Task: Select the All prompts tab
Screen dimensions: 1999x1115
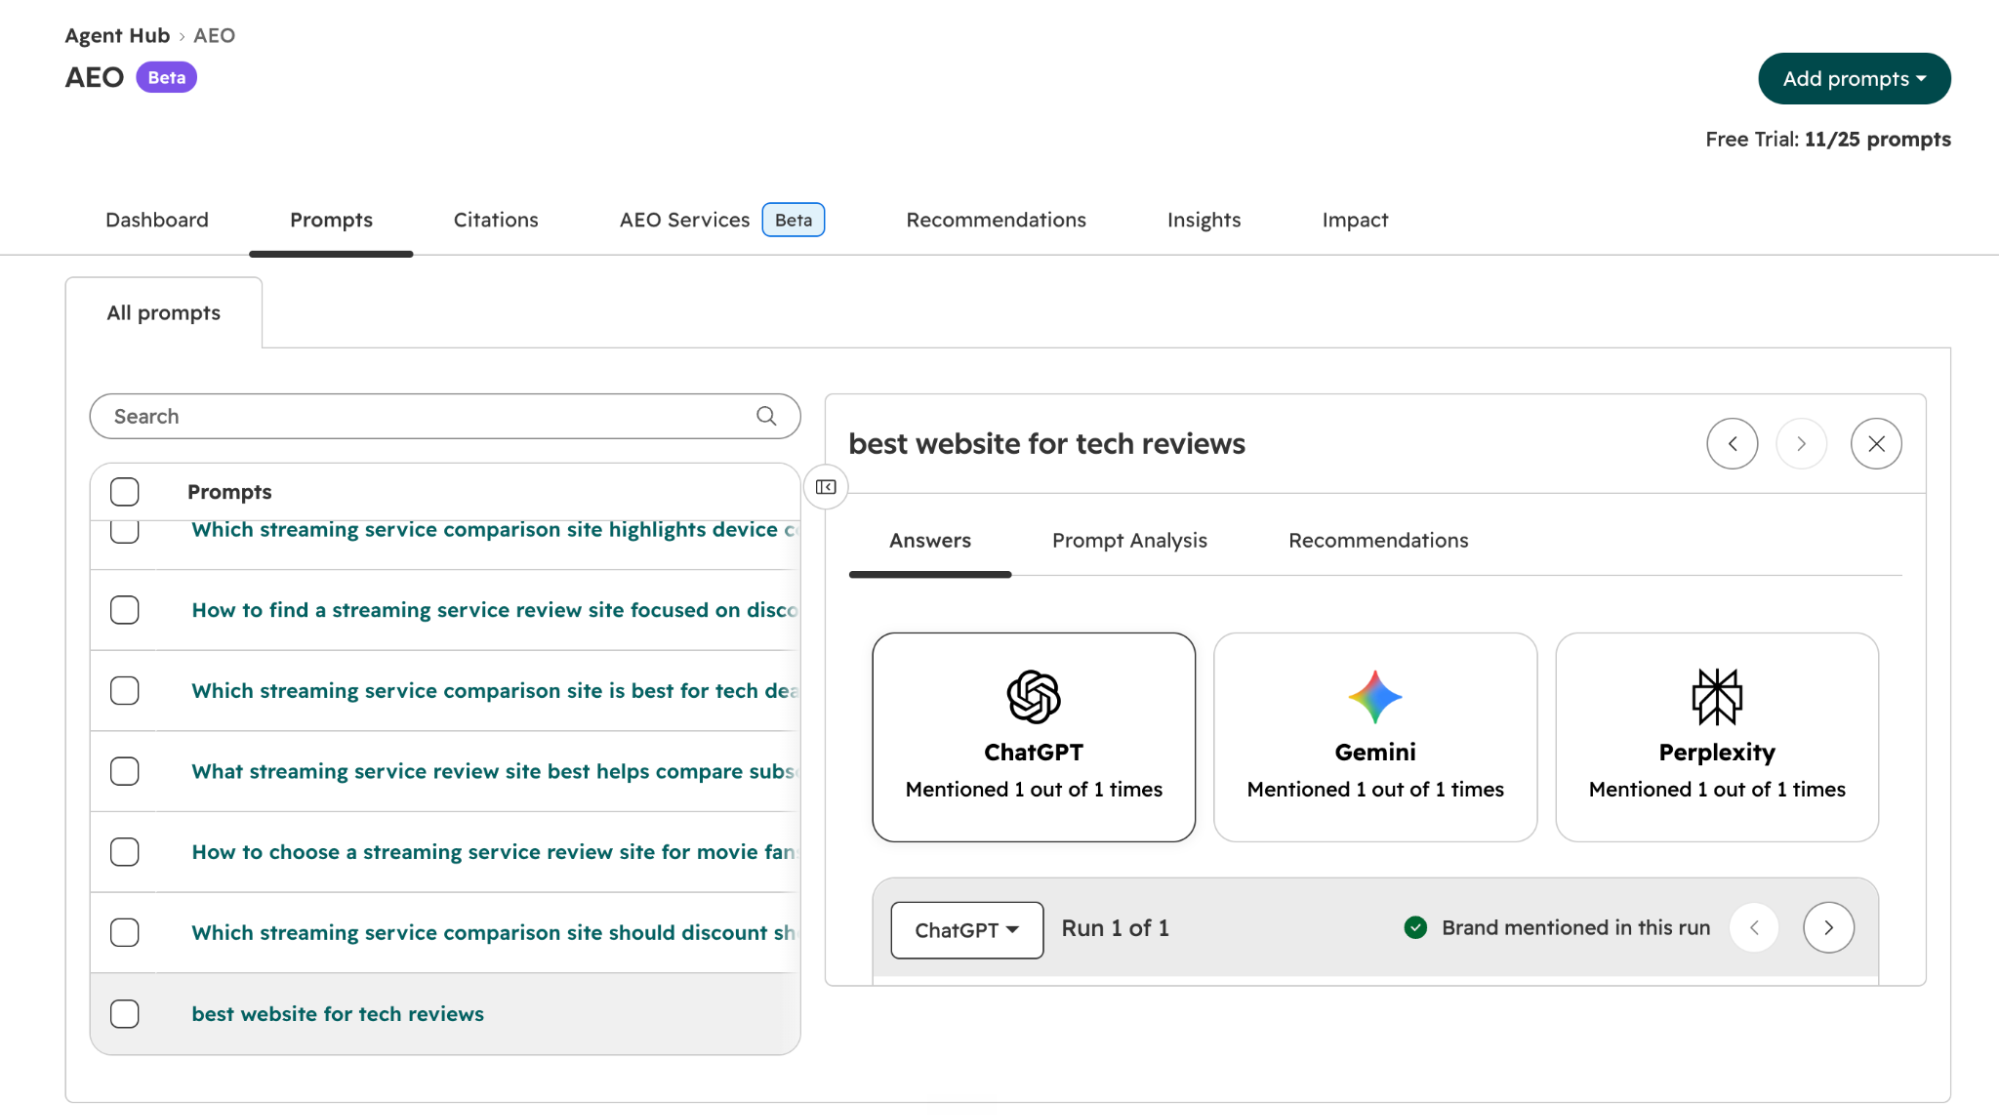Action: pos(164,313)
